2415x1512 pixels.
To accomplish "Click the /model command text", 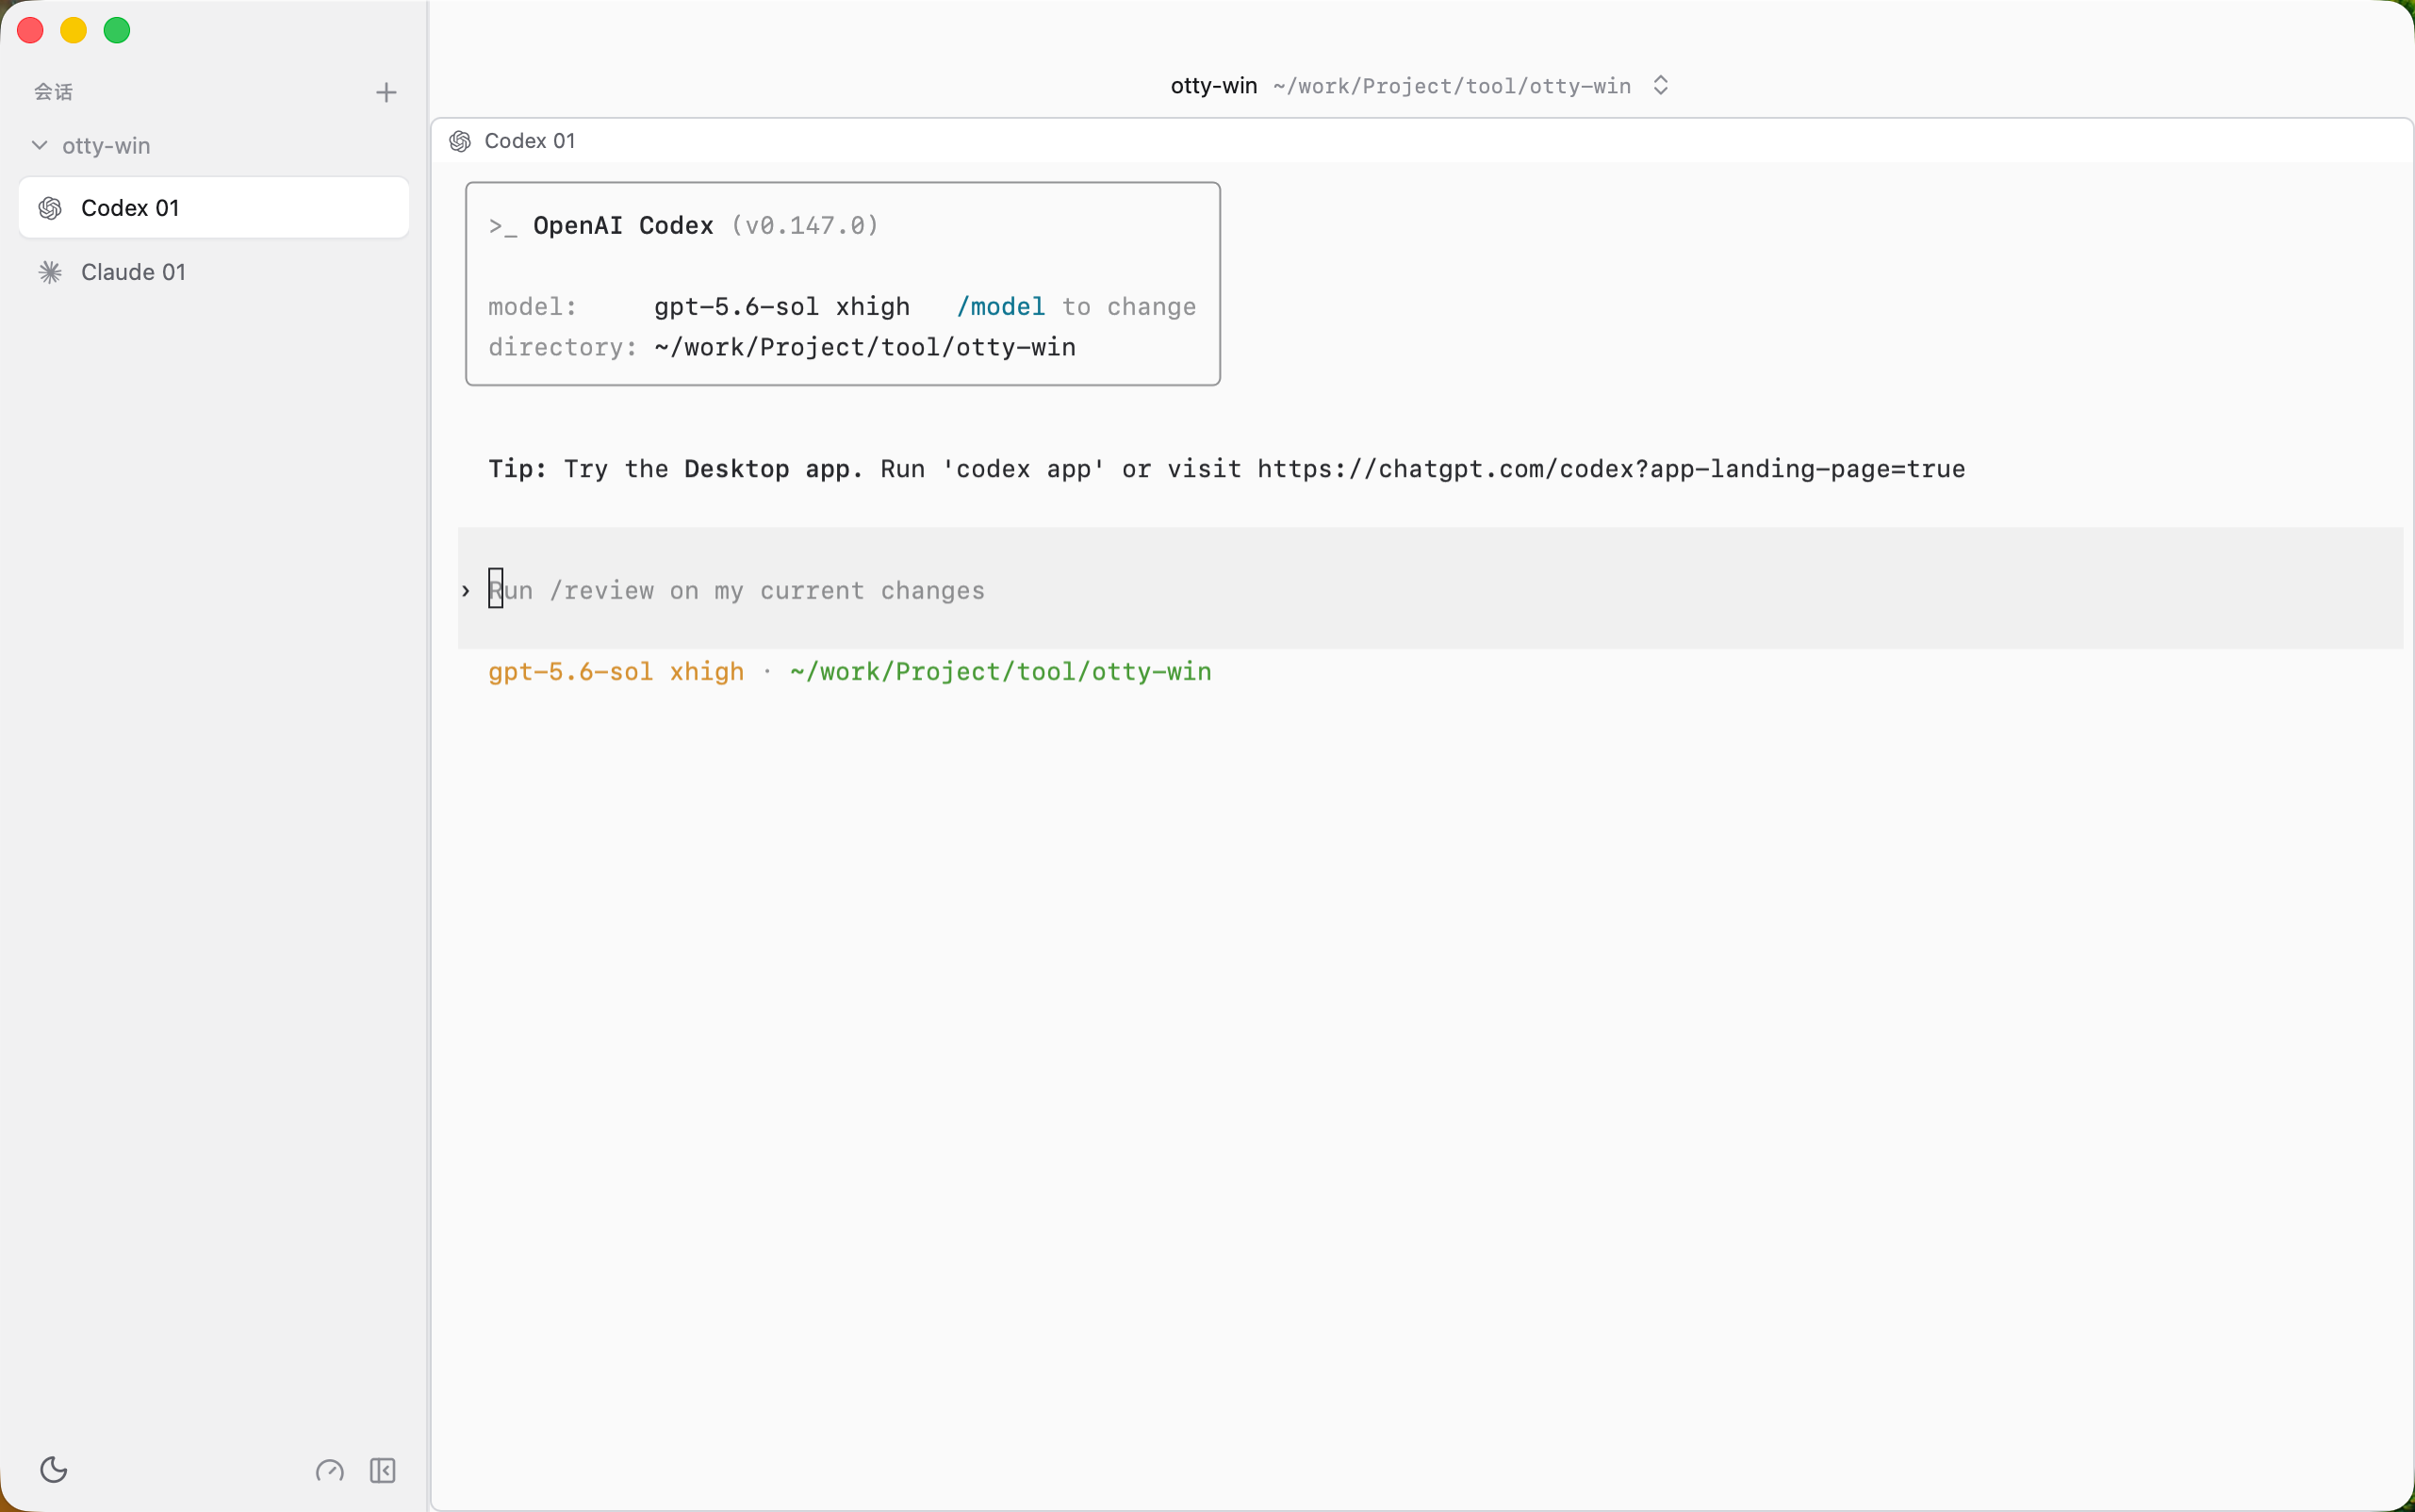I will pos(1001,307).
